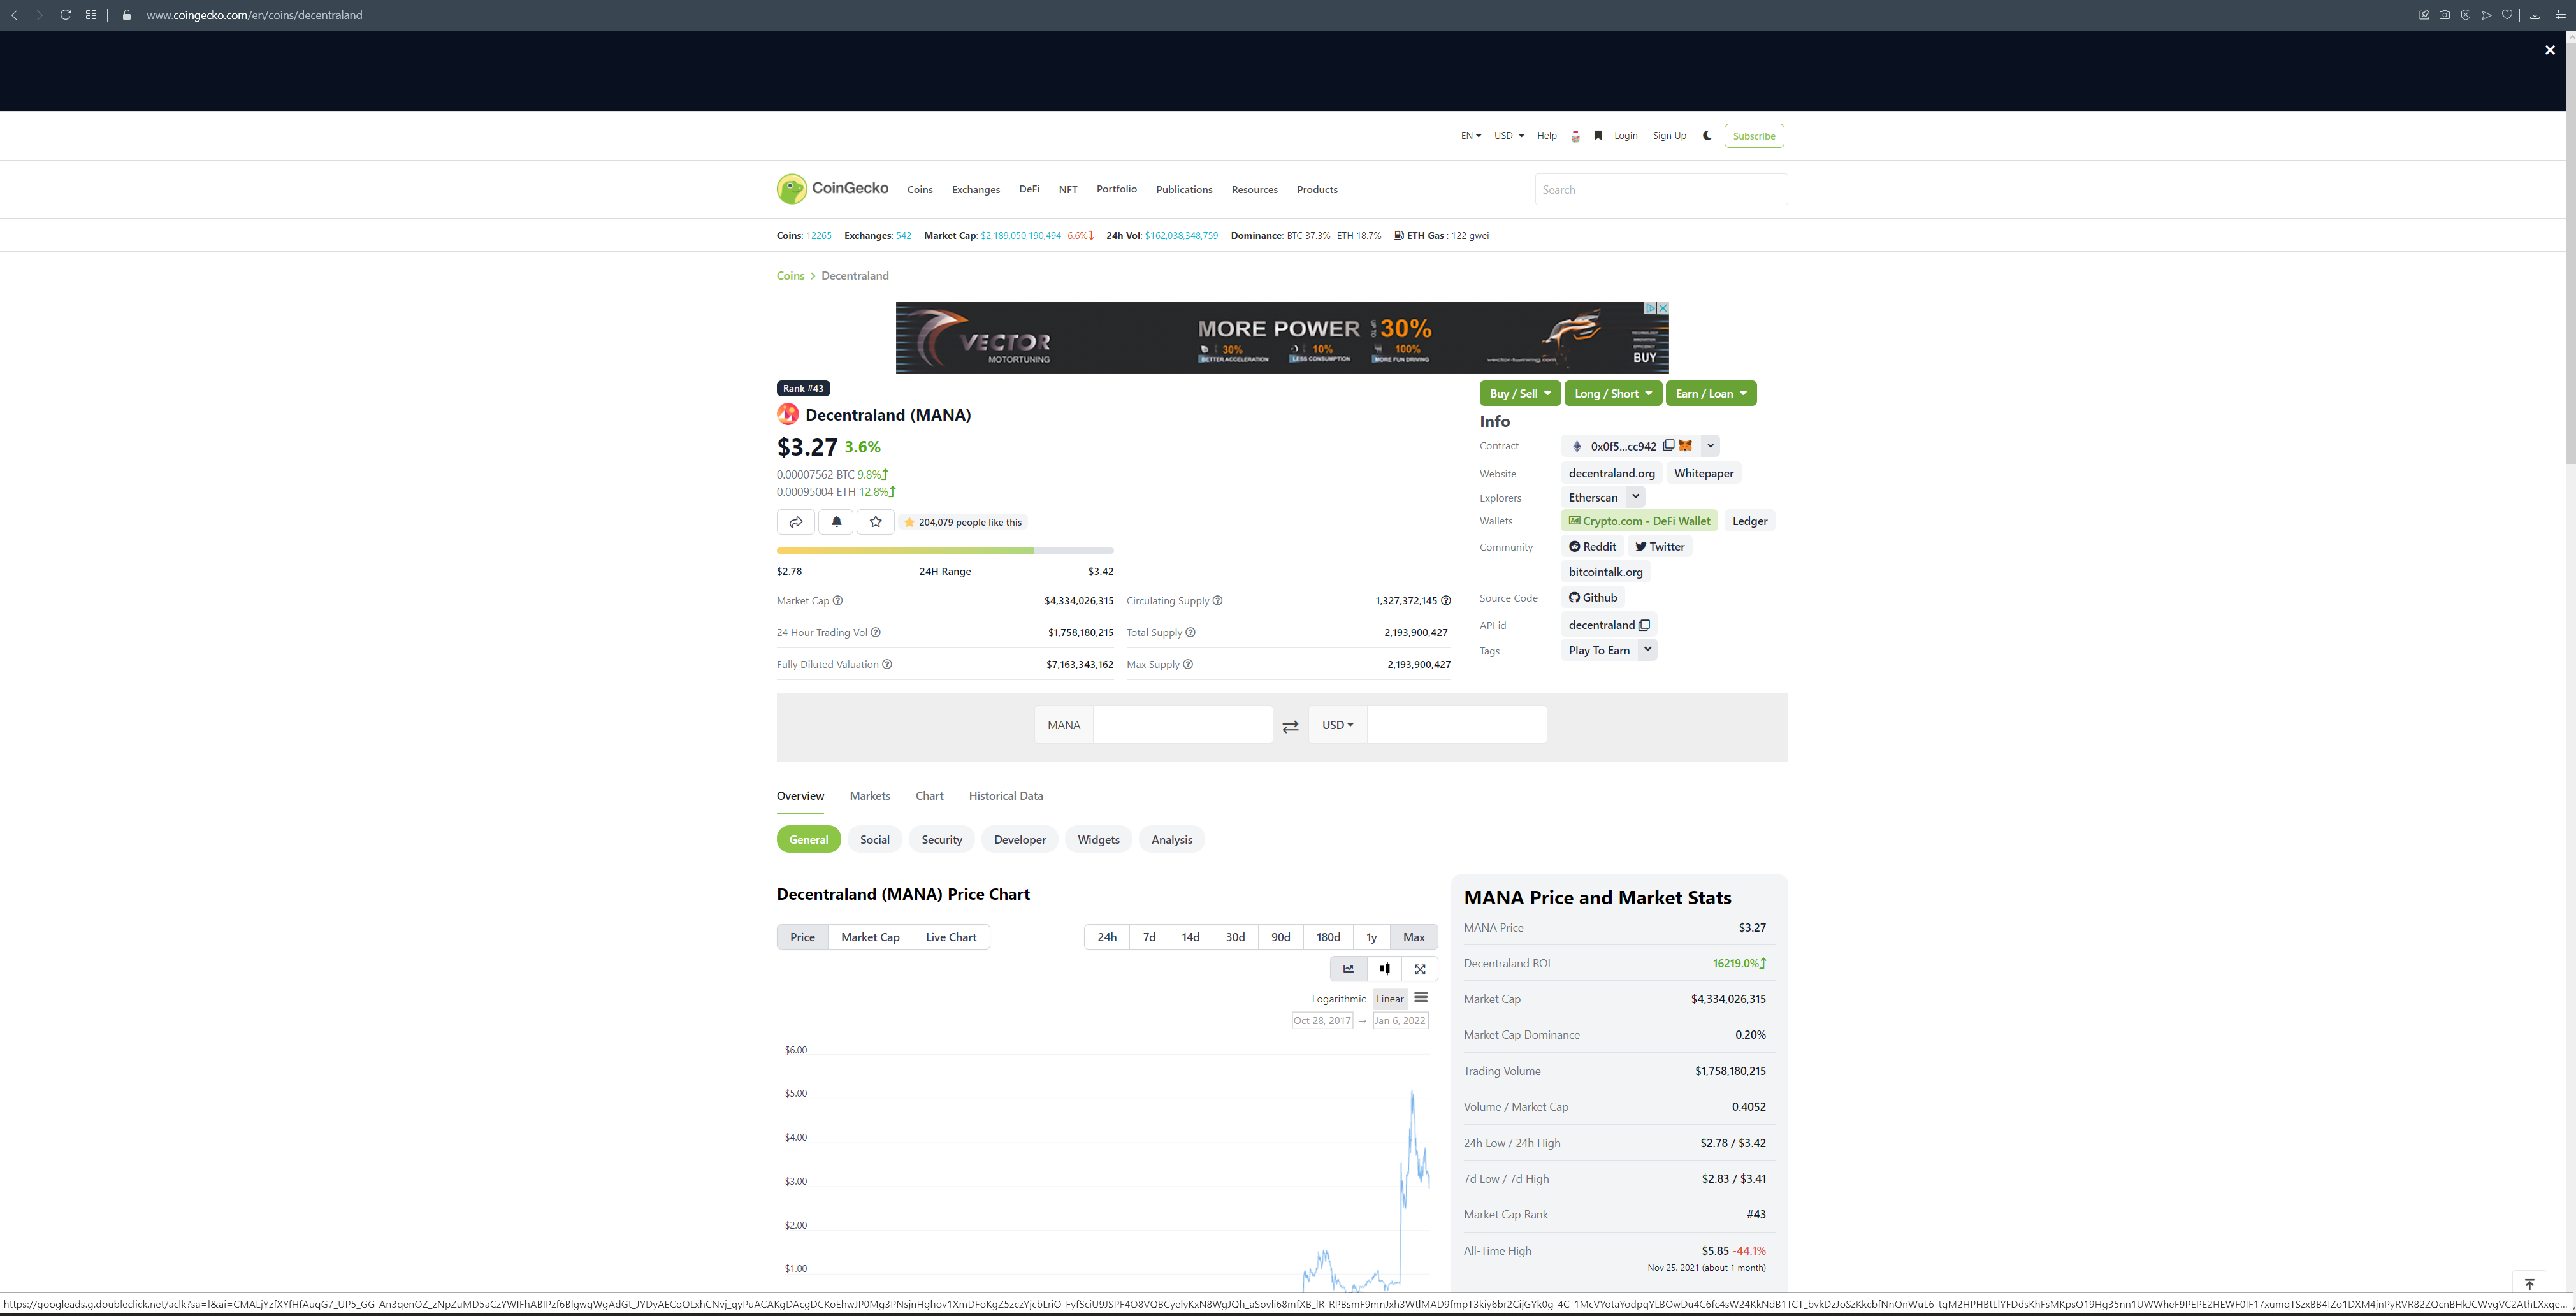
Task: Switch to the Markets tab
Action: 869,796
